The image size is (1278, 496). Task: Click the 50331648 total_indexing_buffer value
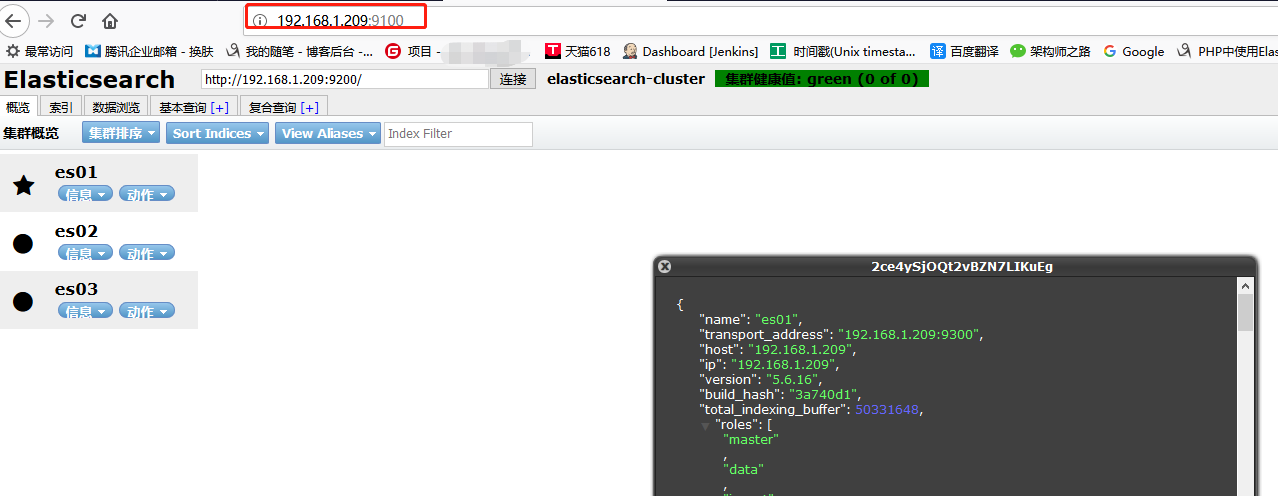coord(886,409)
